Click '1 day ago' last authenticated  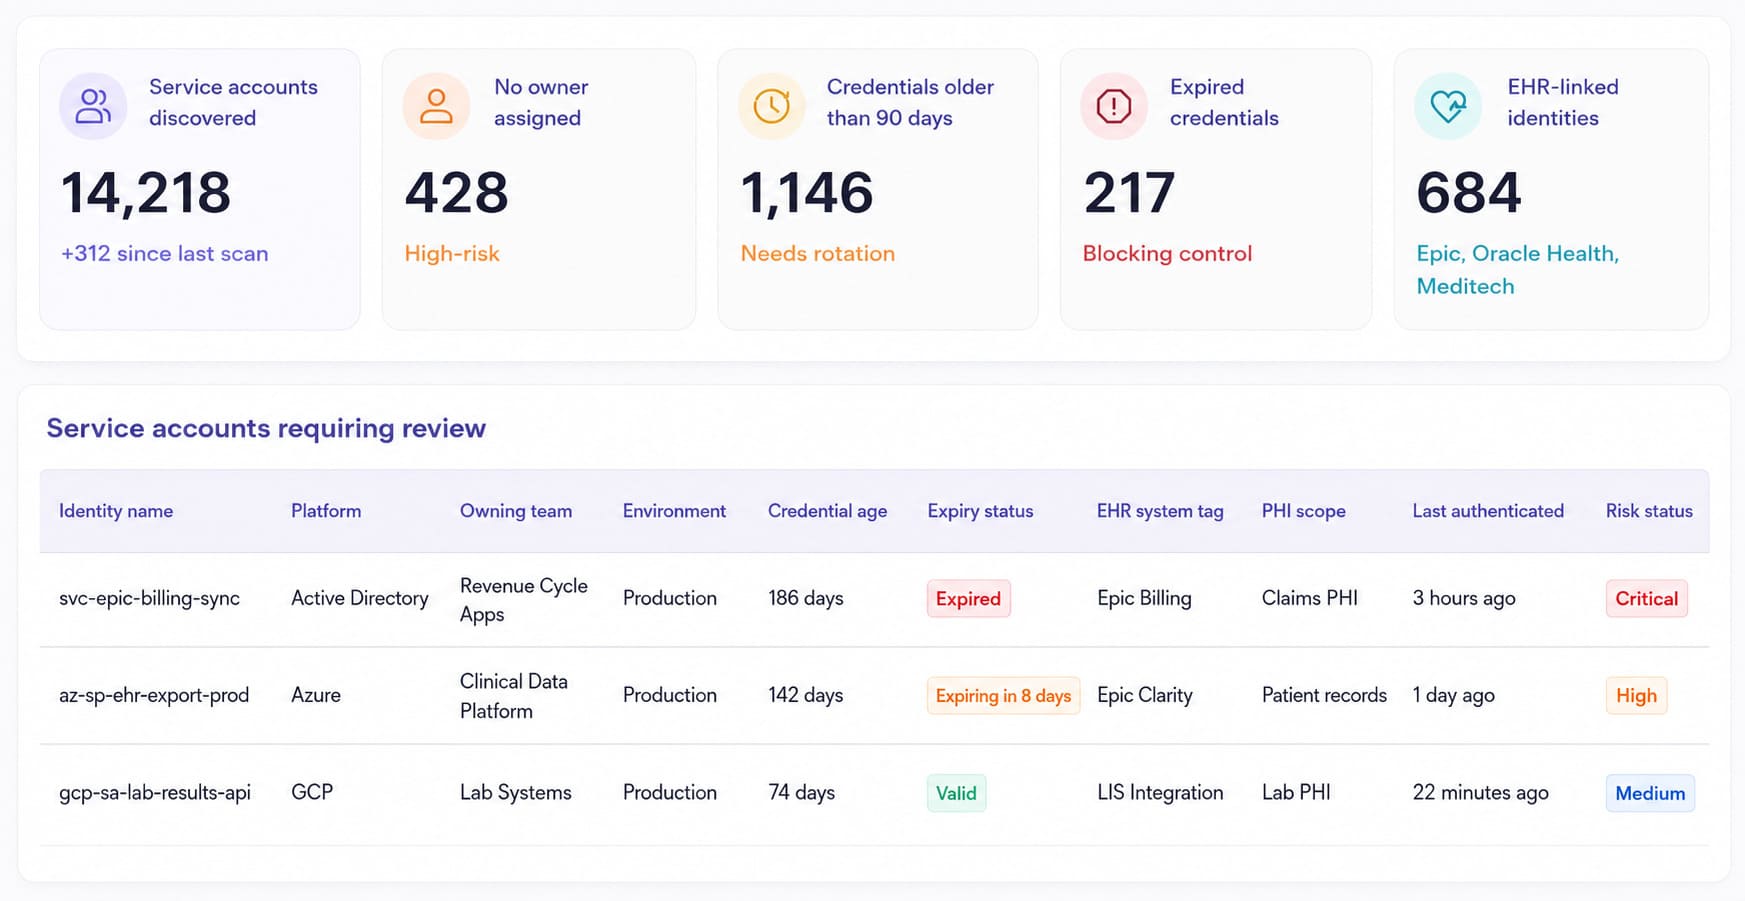[x=1454, y=695]
